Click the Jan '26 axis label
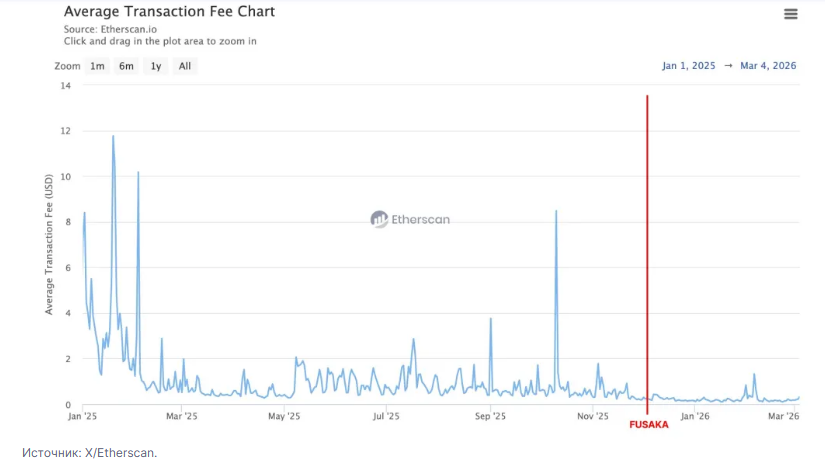This screenshot has height=462, width=825. click(695, 416)
